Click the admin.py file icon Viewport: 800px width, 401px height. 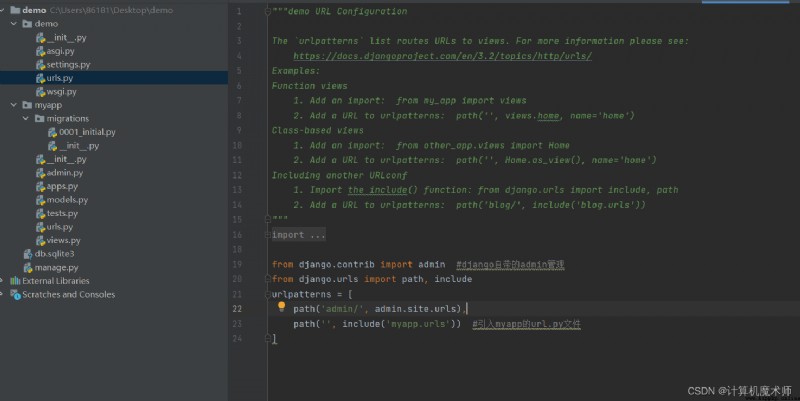coord(40,172)
